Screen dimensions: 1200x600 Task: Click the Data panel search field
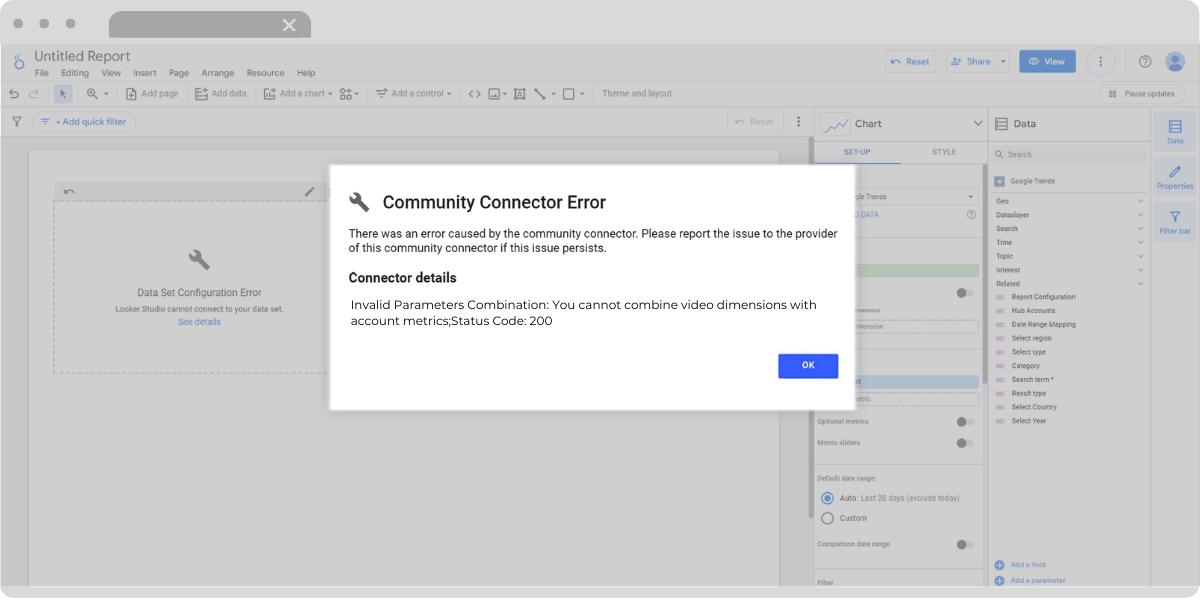[x=1068, y=155]
